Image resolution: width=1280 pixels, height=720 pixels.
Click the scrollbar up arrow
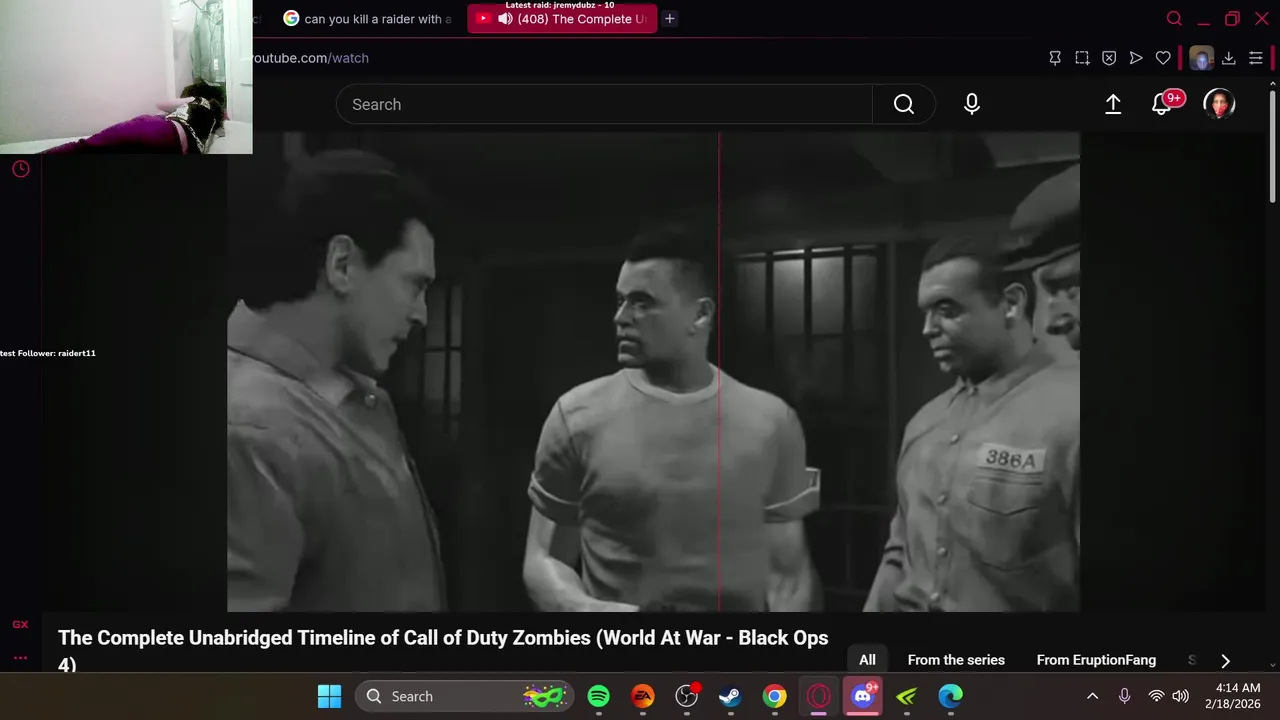(1273, 85)
